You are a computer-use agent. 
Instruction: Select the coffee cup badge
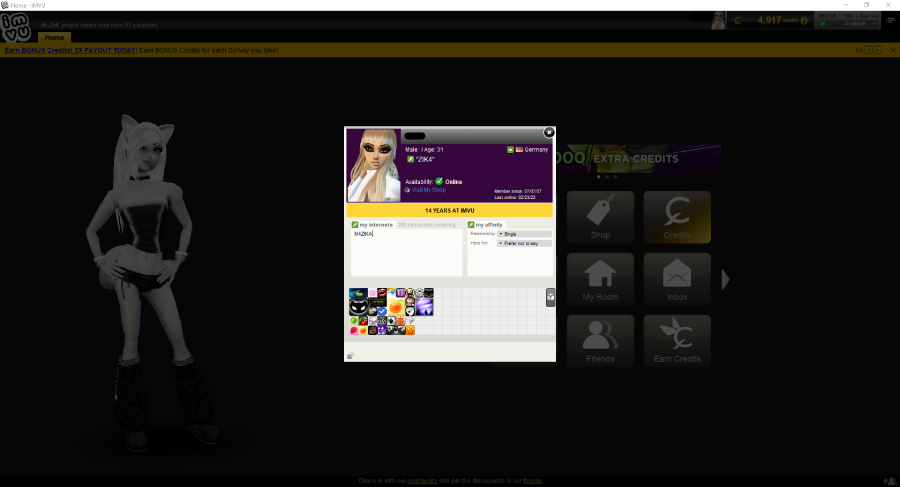(x=410, y=302)
